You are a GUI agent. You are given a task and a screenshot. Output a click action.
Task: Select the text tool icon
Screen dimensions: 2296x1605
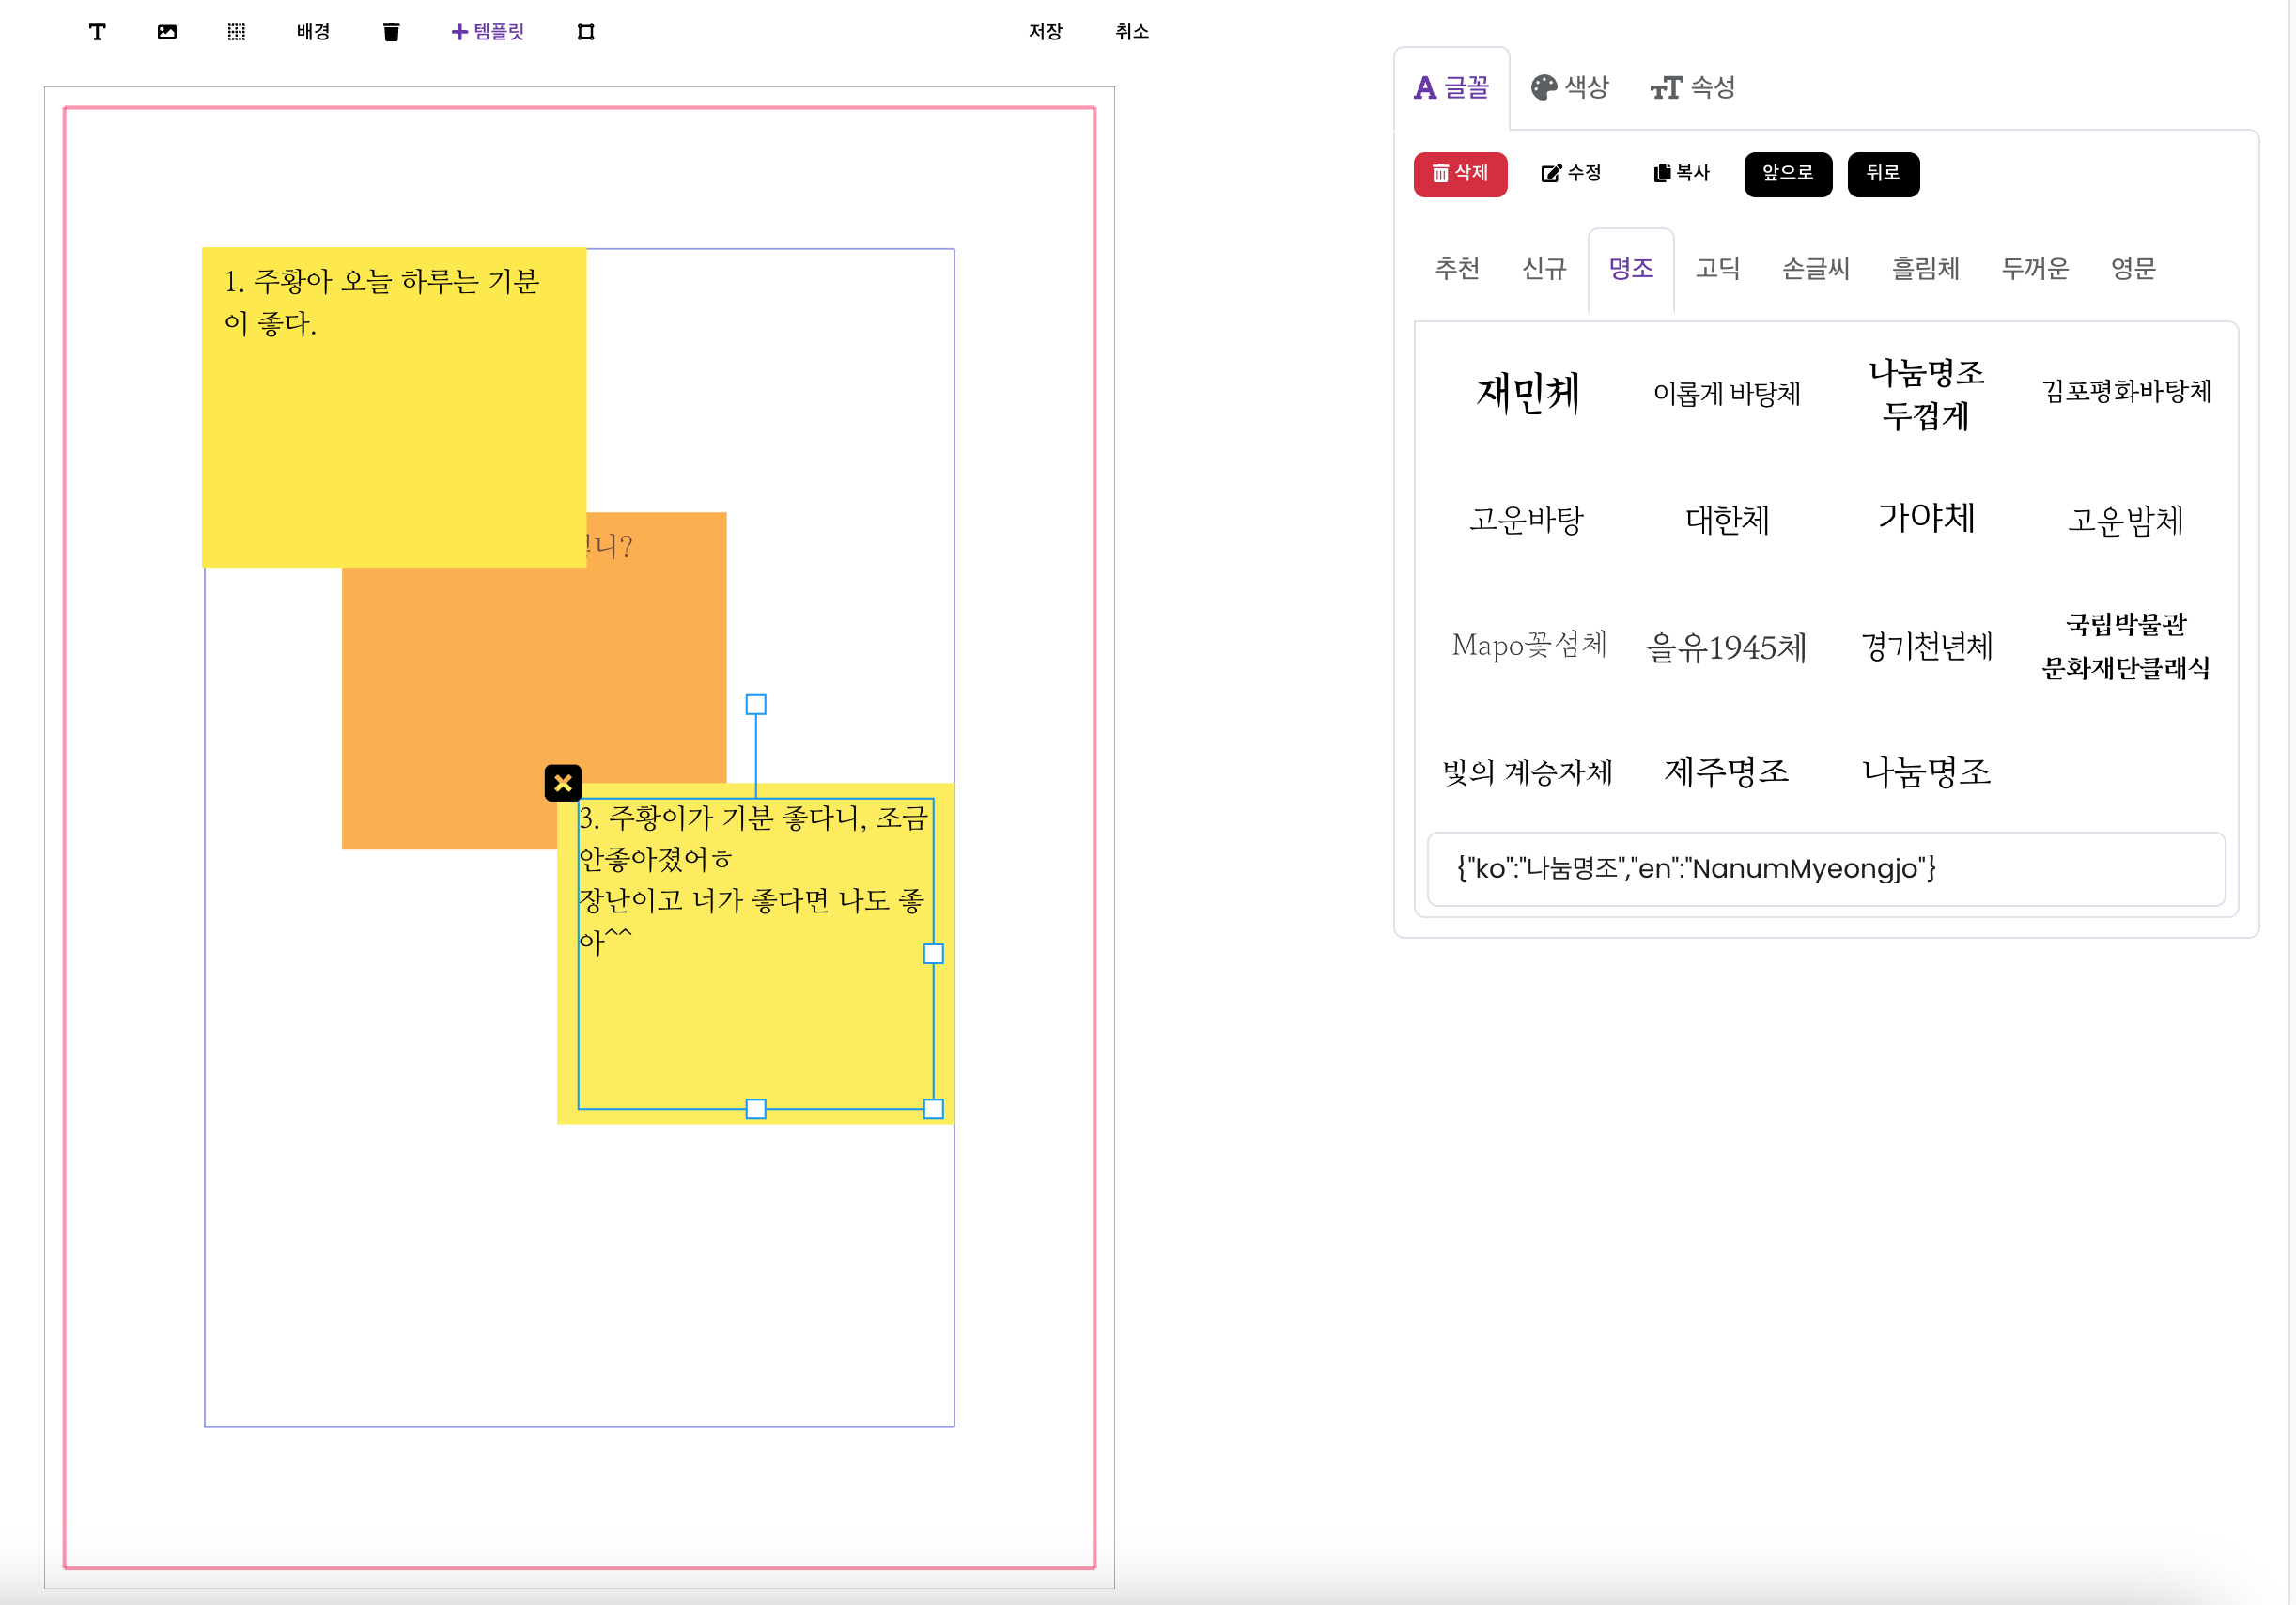97,32
